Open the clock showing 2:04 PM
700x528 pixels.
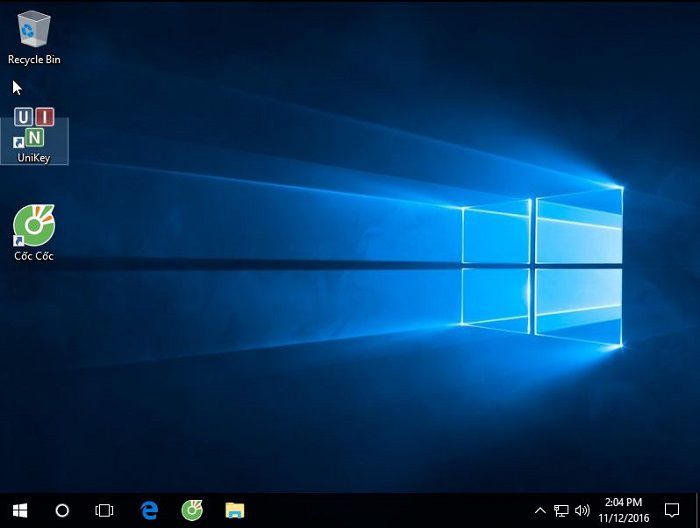coord(624,511)
